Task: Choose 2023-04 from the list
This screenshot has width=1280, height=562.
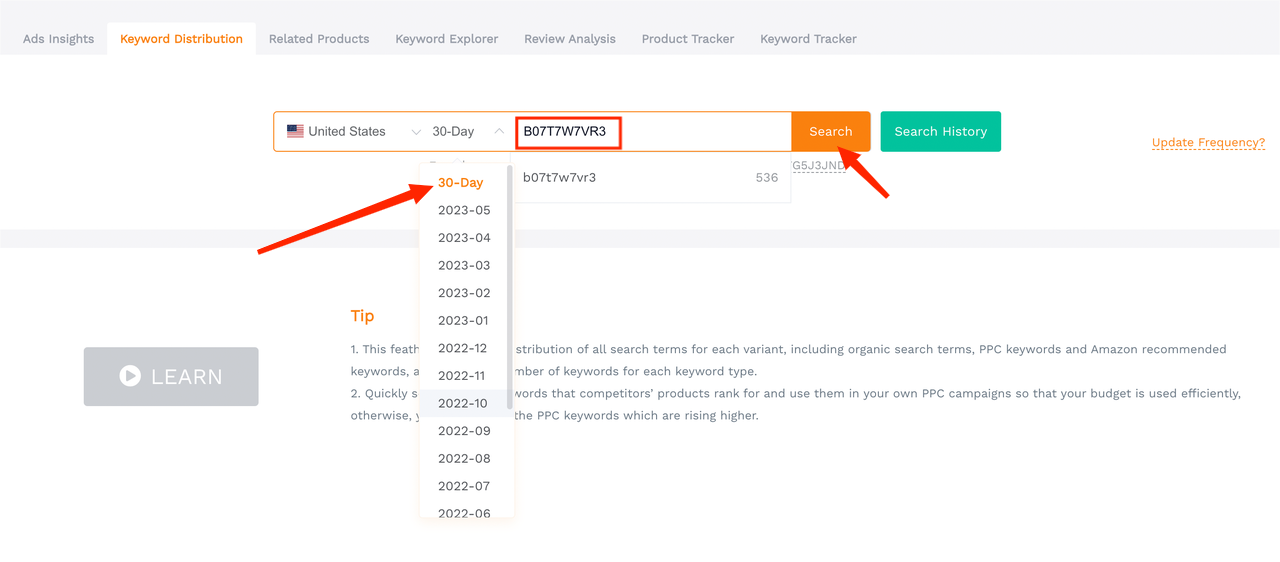Action: 464,238
